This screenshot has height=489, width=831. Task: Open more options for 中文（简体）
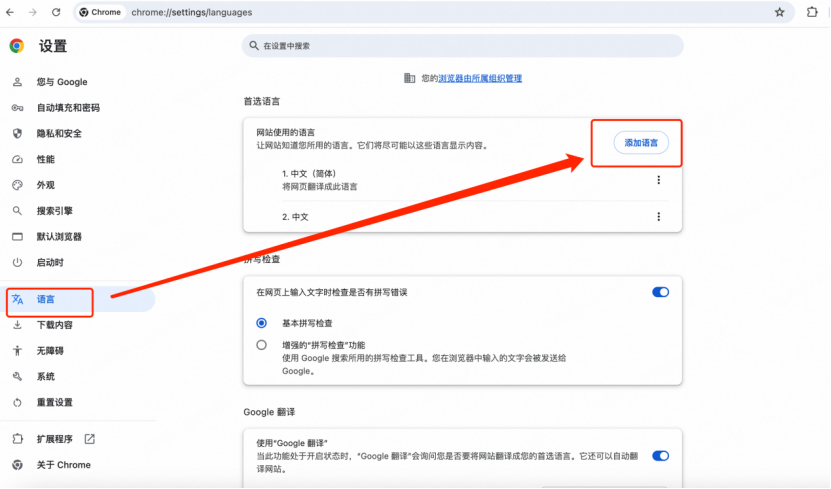[x=659, y=180]
